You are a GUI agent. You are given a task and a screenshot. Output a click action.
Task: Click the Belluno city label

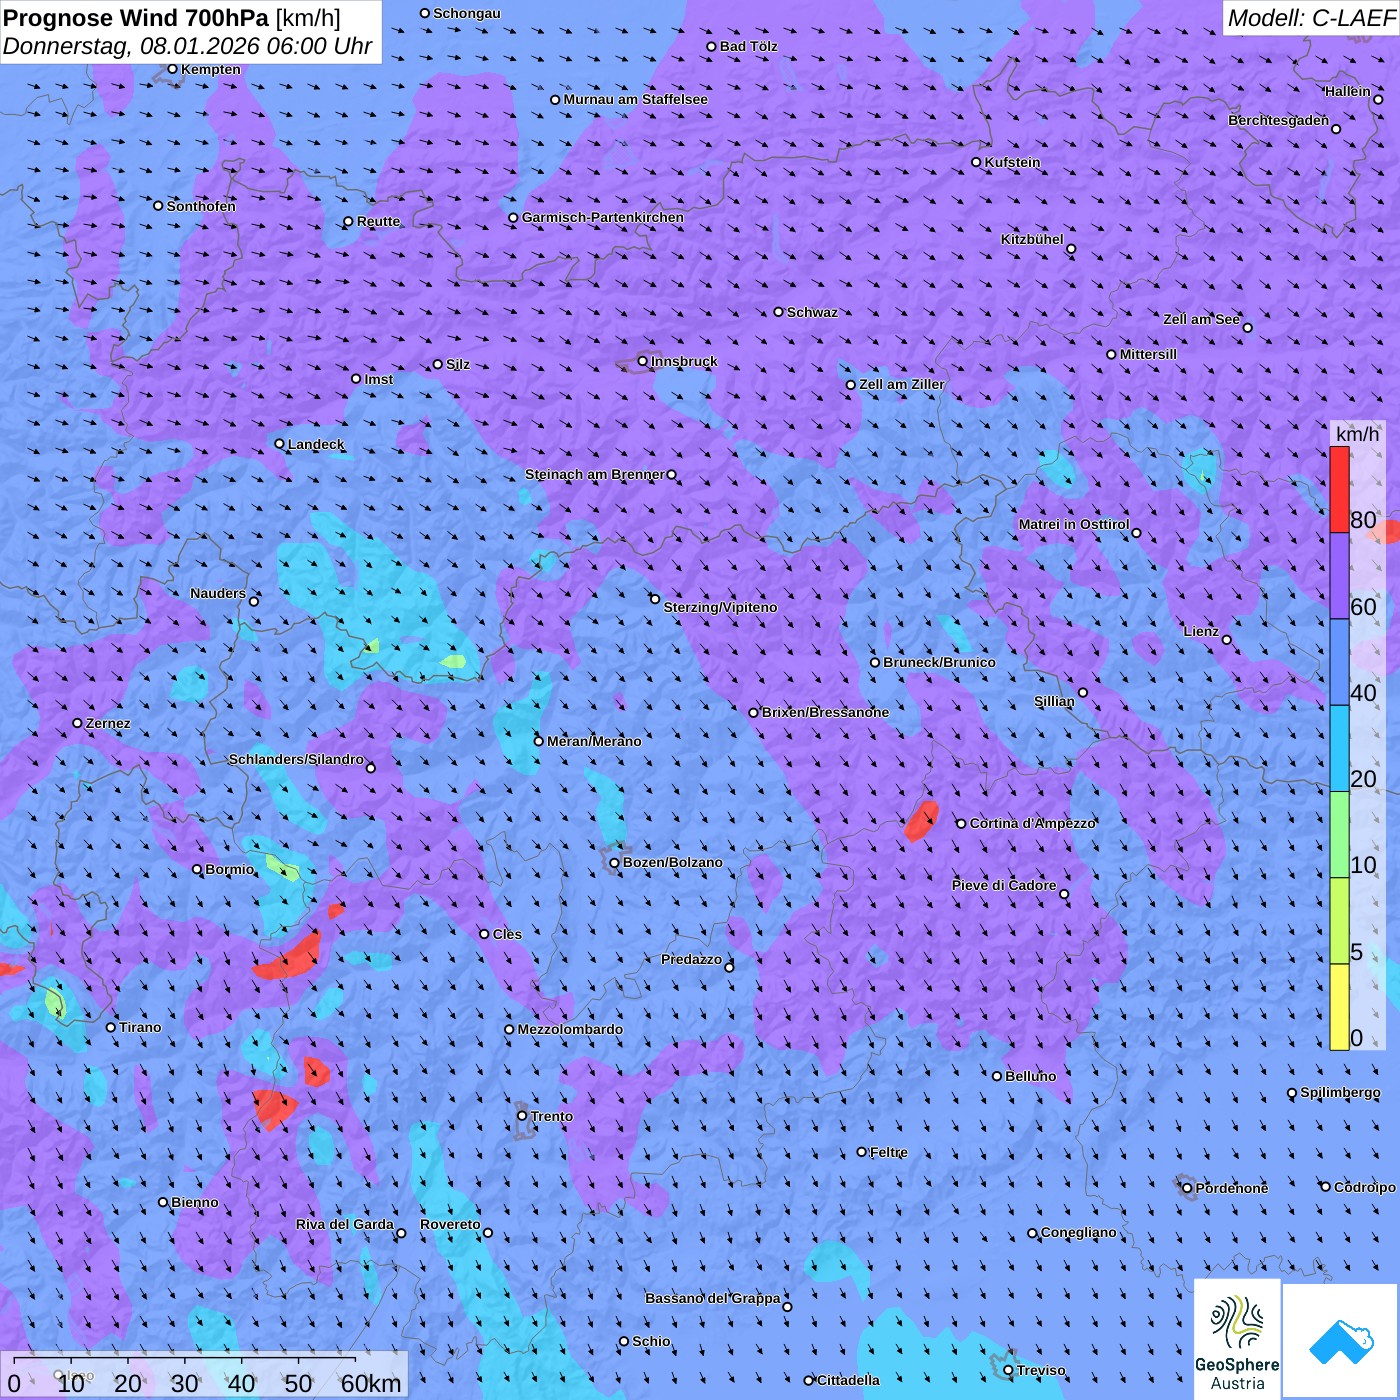point(1031,1076)
